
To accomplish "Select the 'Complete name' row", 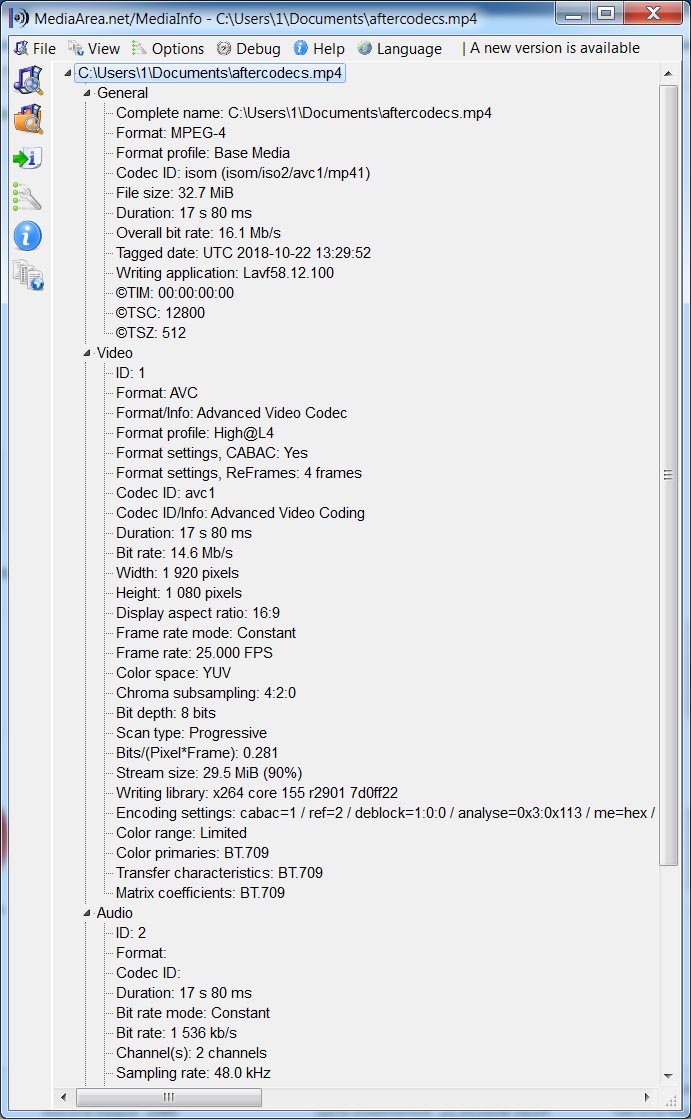I will coord(303,113).
